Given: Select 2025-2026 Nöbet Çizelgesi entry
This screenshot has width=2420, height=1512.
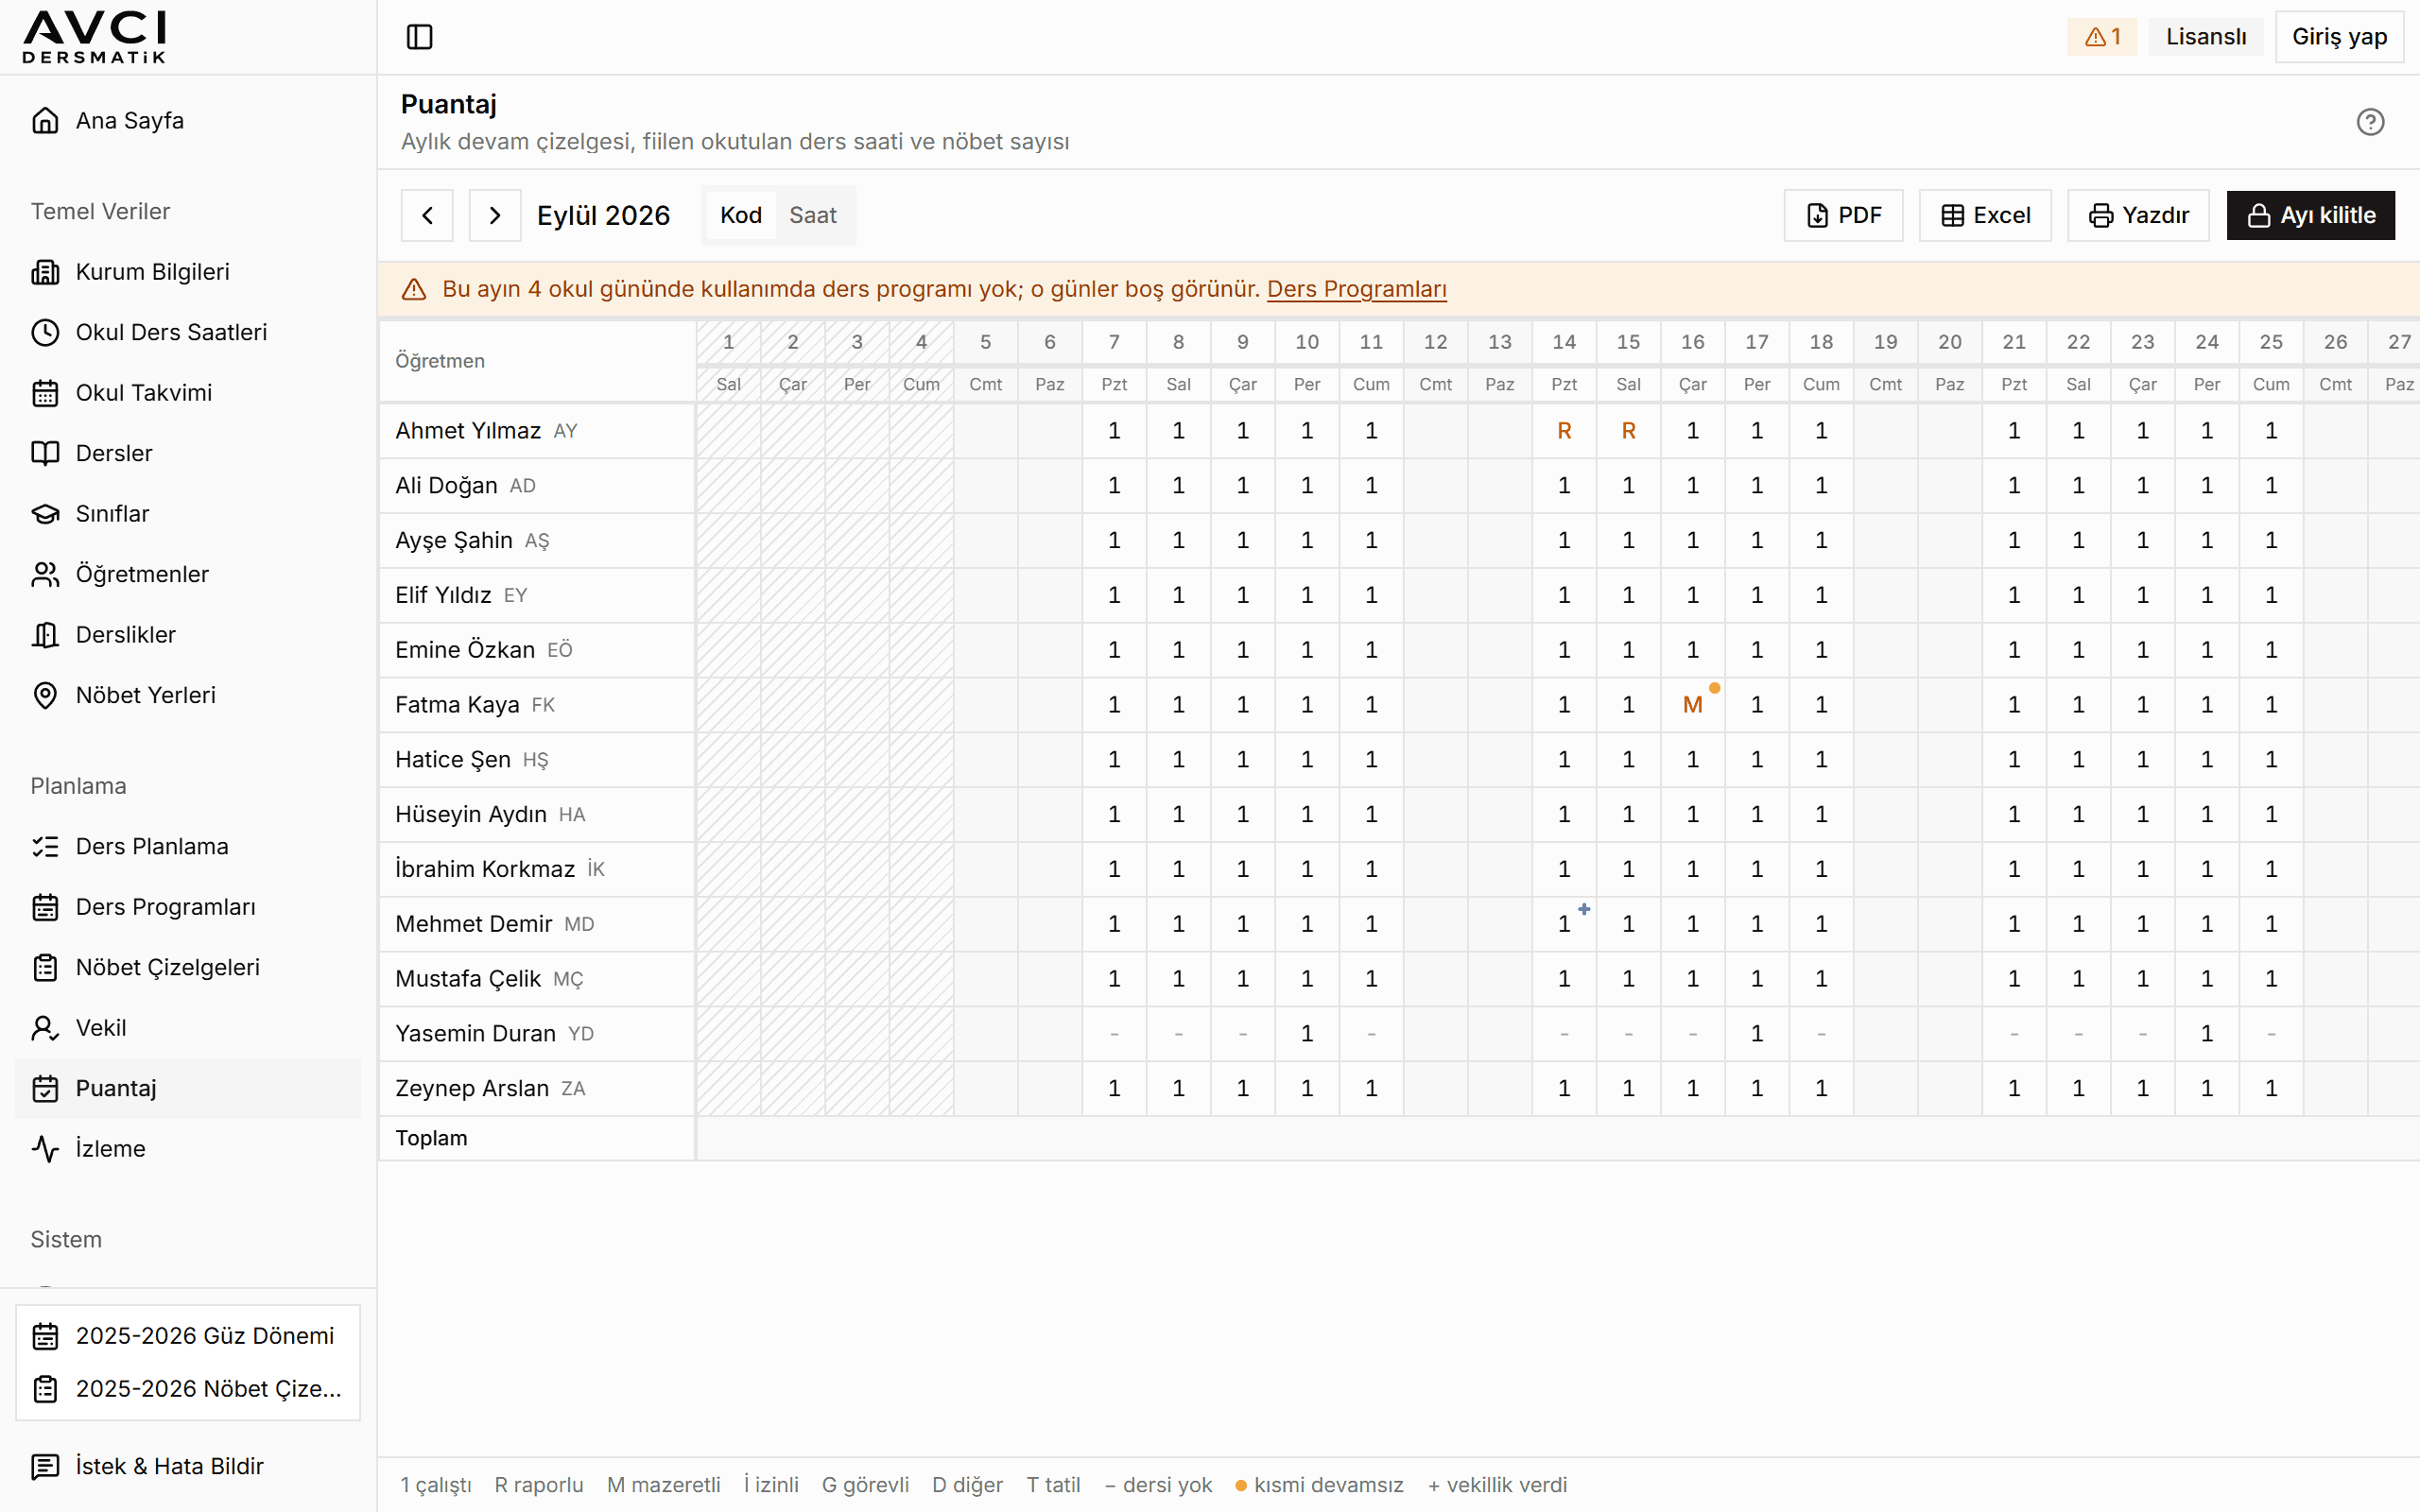Looking at the screenshot, I should [188, 1389].
